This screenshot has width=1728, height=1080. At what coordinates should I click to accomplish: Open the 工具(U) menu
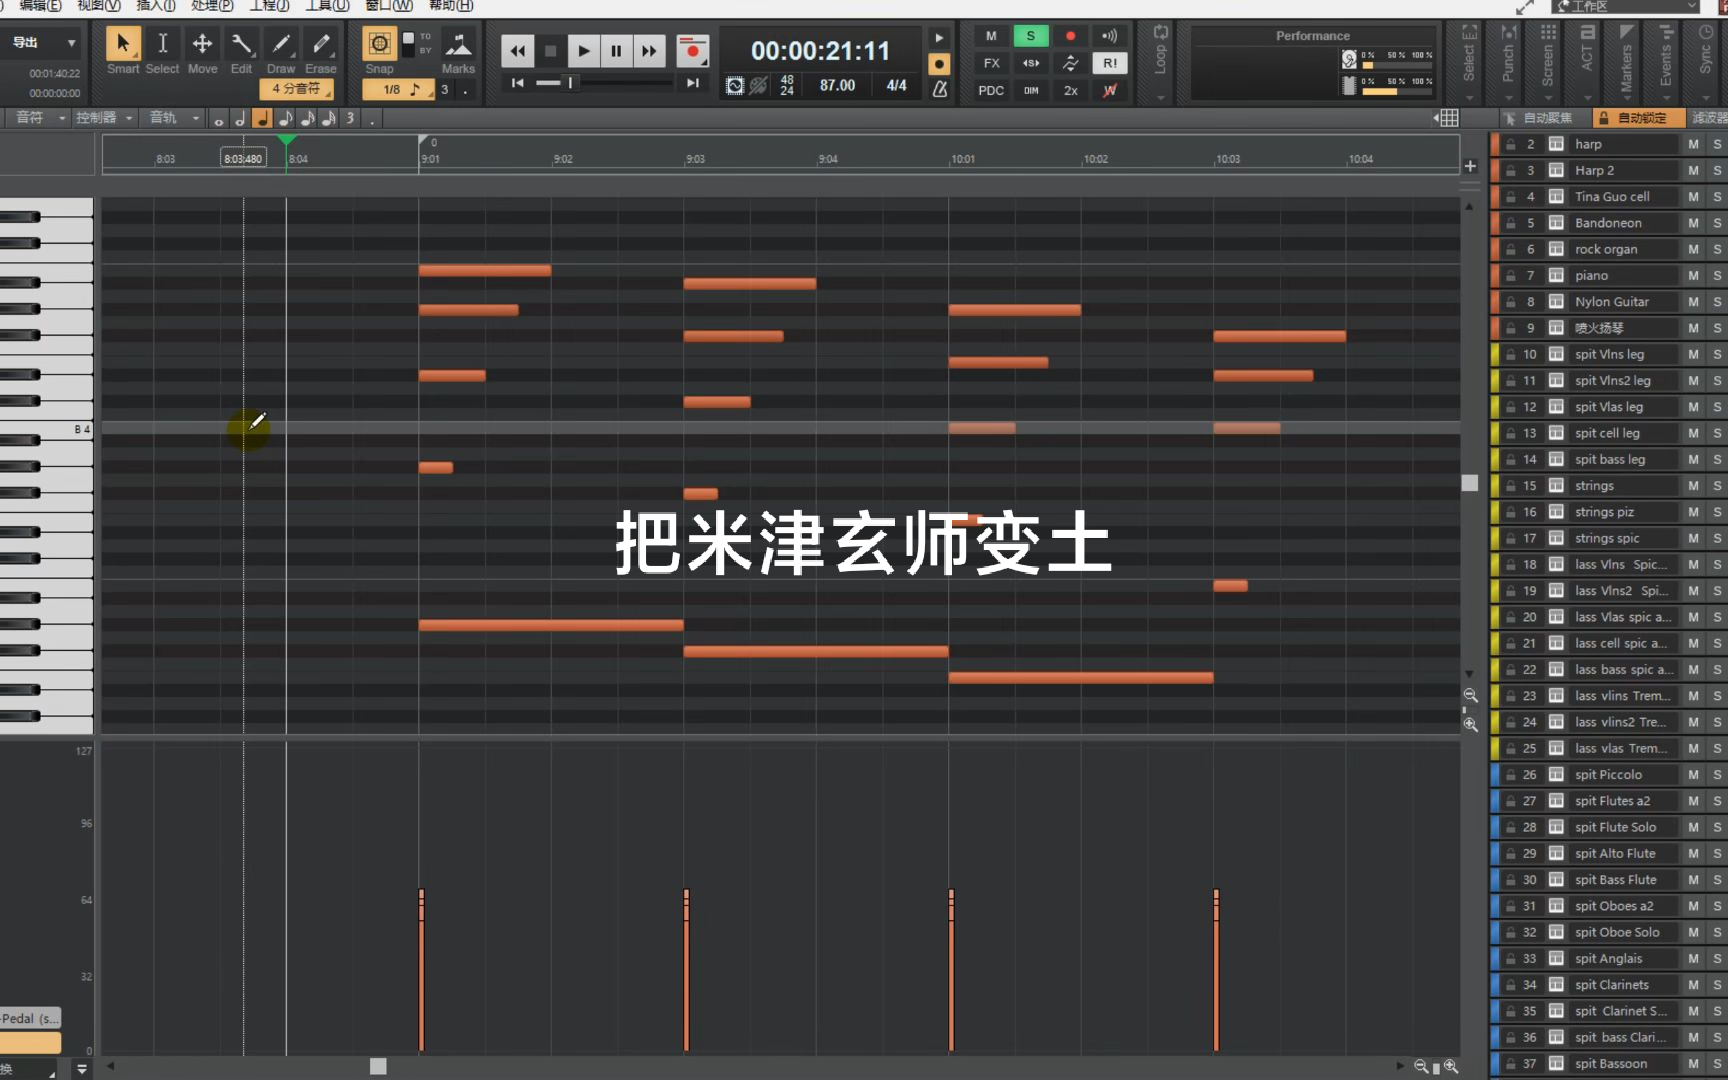[x=327, y=6]
